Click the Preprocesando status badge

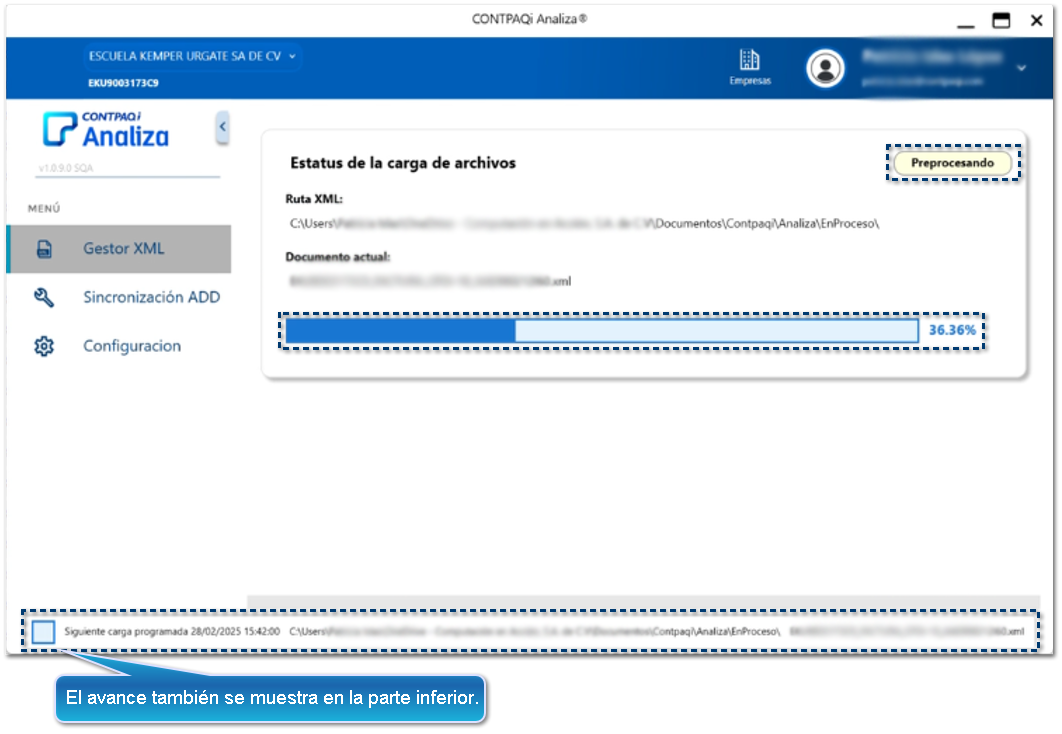952,163
